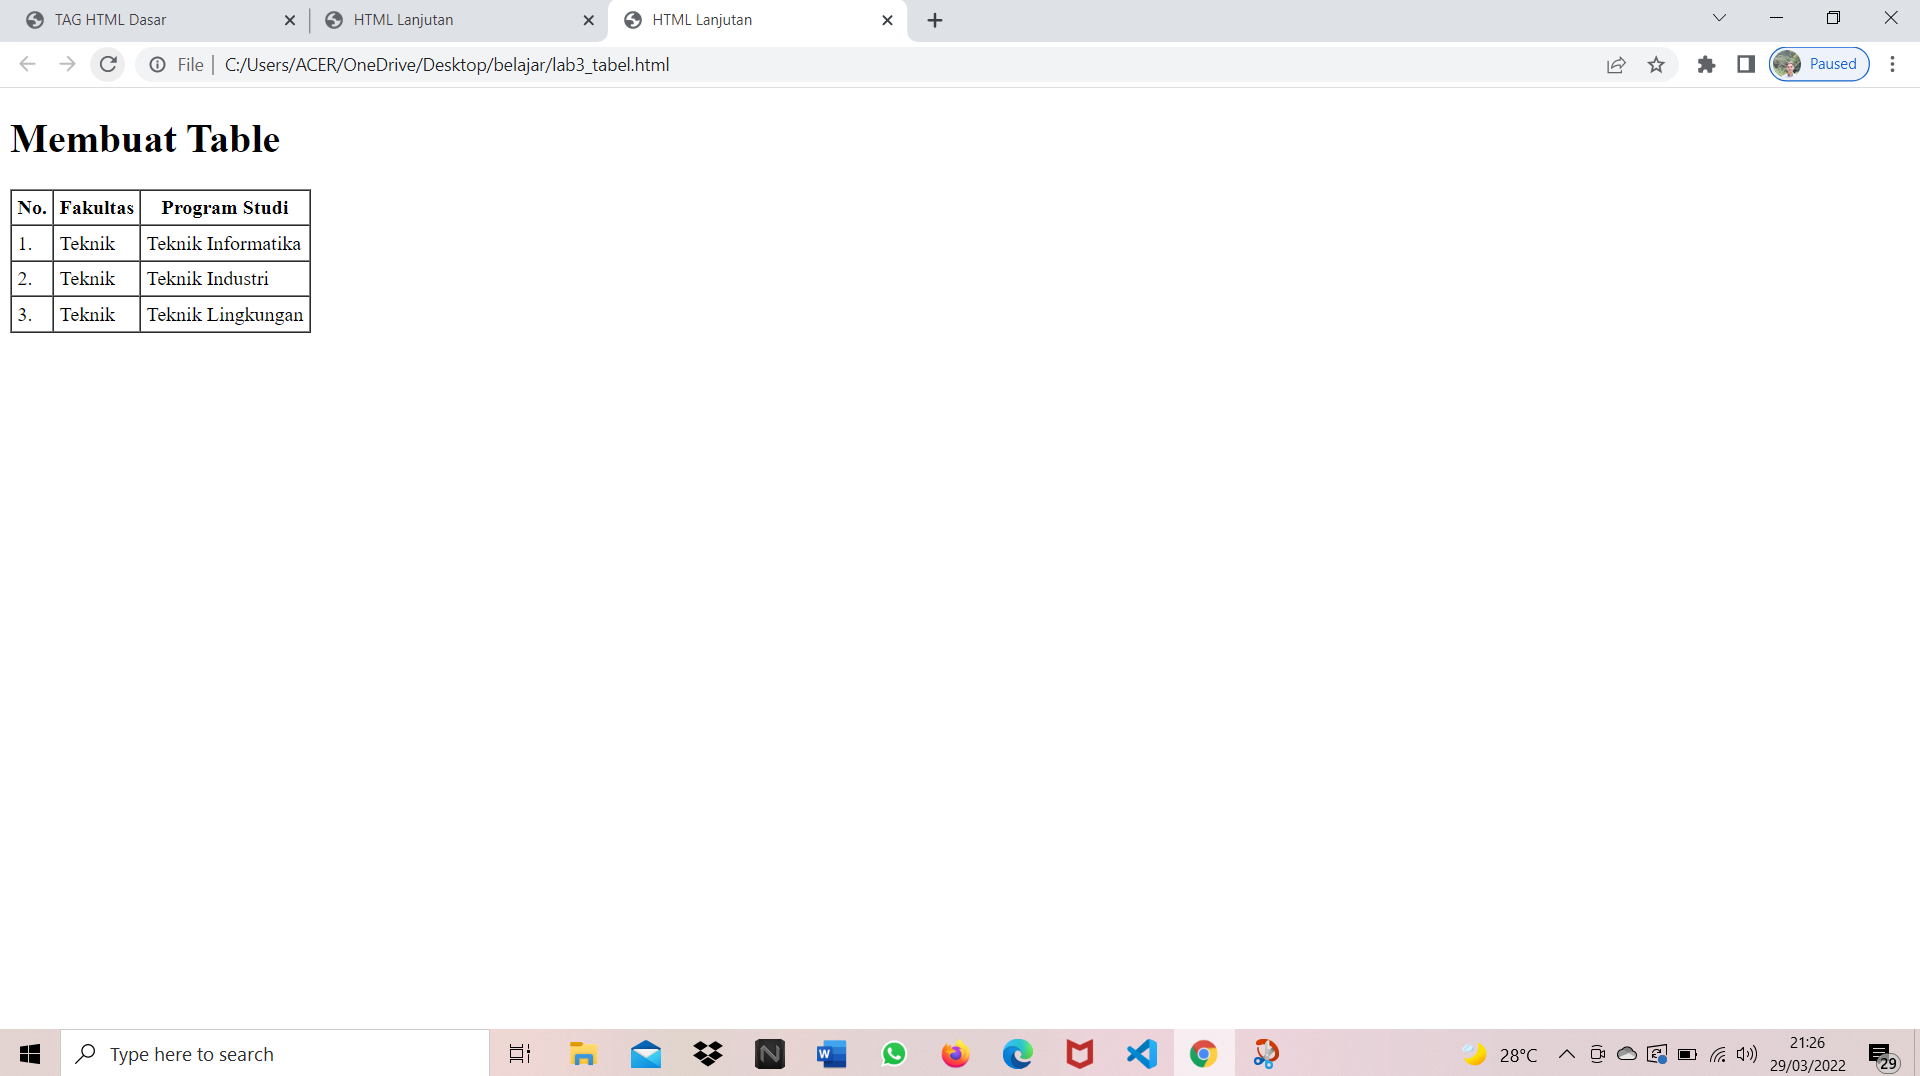Expand the tab search chevron
This screenshot has height=1076, width=1920.
[1719, 17]
